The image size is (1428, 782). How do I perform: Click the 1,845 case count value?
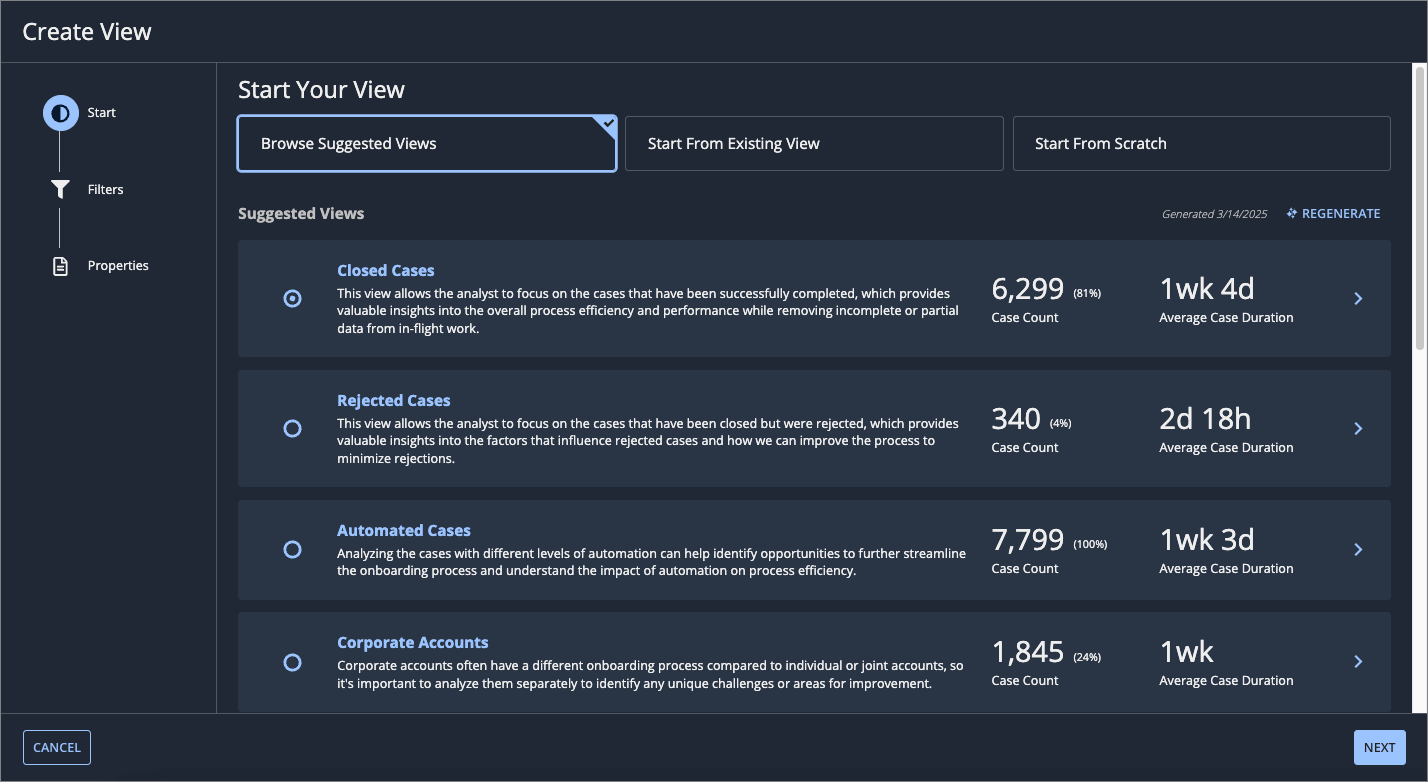tap(1028, 652)
